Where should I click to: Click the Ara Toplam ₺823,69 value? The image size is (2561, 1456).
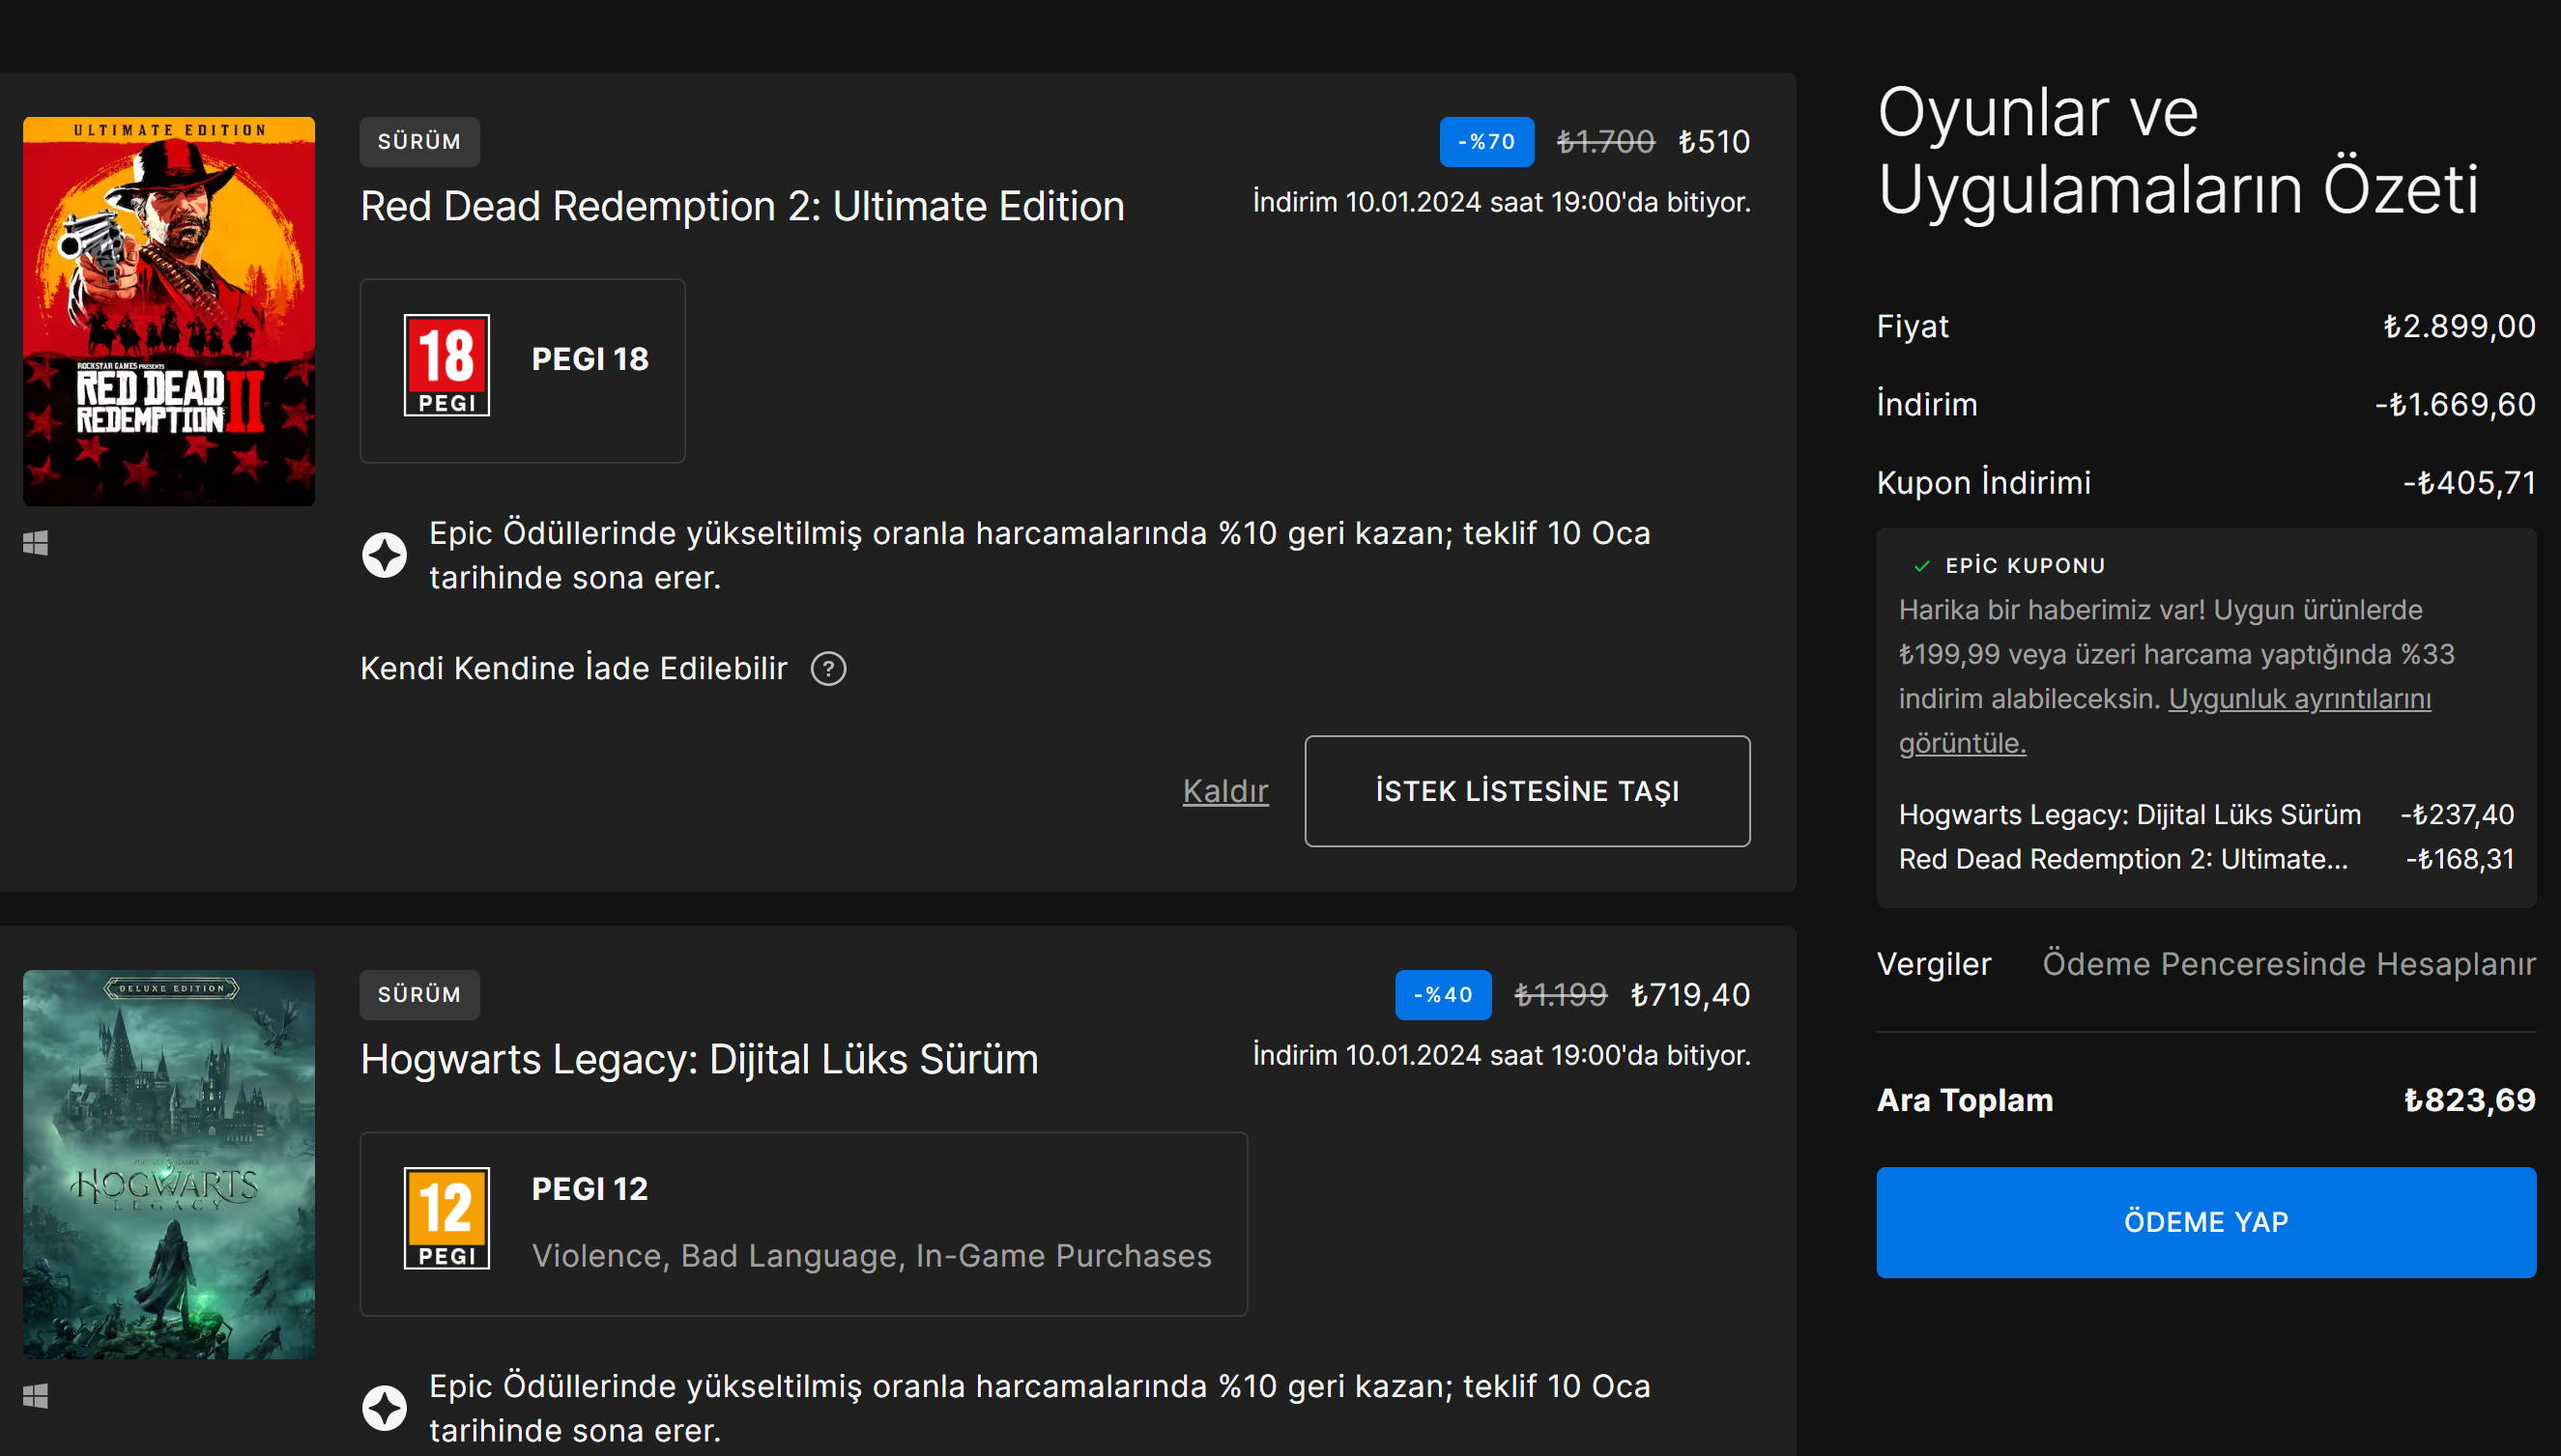2470,1101
